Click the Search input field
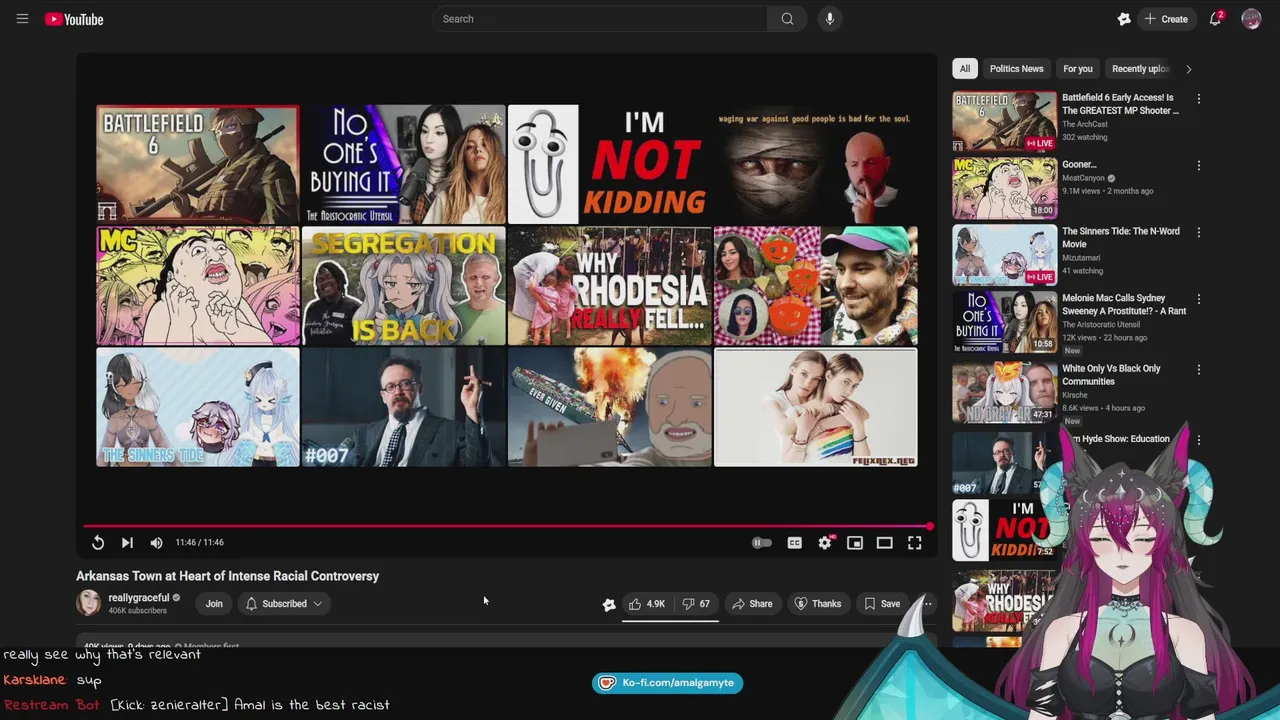 pyautogui.click(x=600, y=19)
